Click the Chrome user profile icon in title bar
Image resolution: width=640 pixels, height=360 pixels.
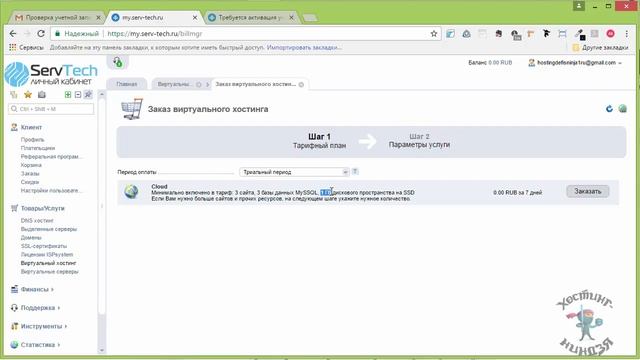(579, 6)
